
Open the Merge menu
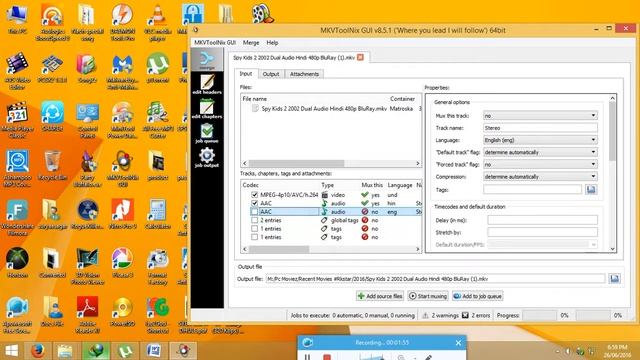coord(251,42)
